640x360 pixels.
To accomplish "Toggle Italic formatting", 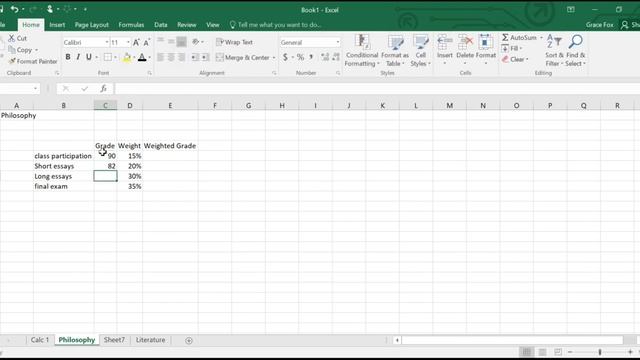I will (x=78, y=57).
